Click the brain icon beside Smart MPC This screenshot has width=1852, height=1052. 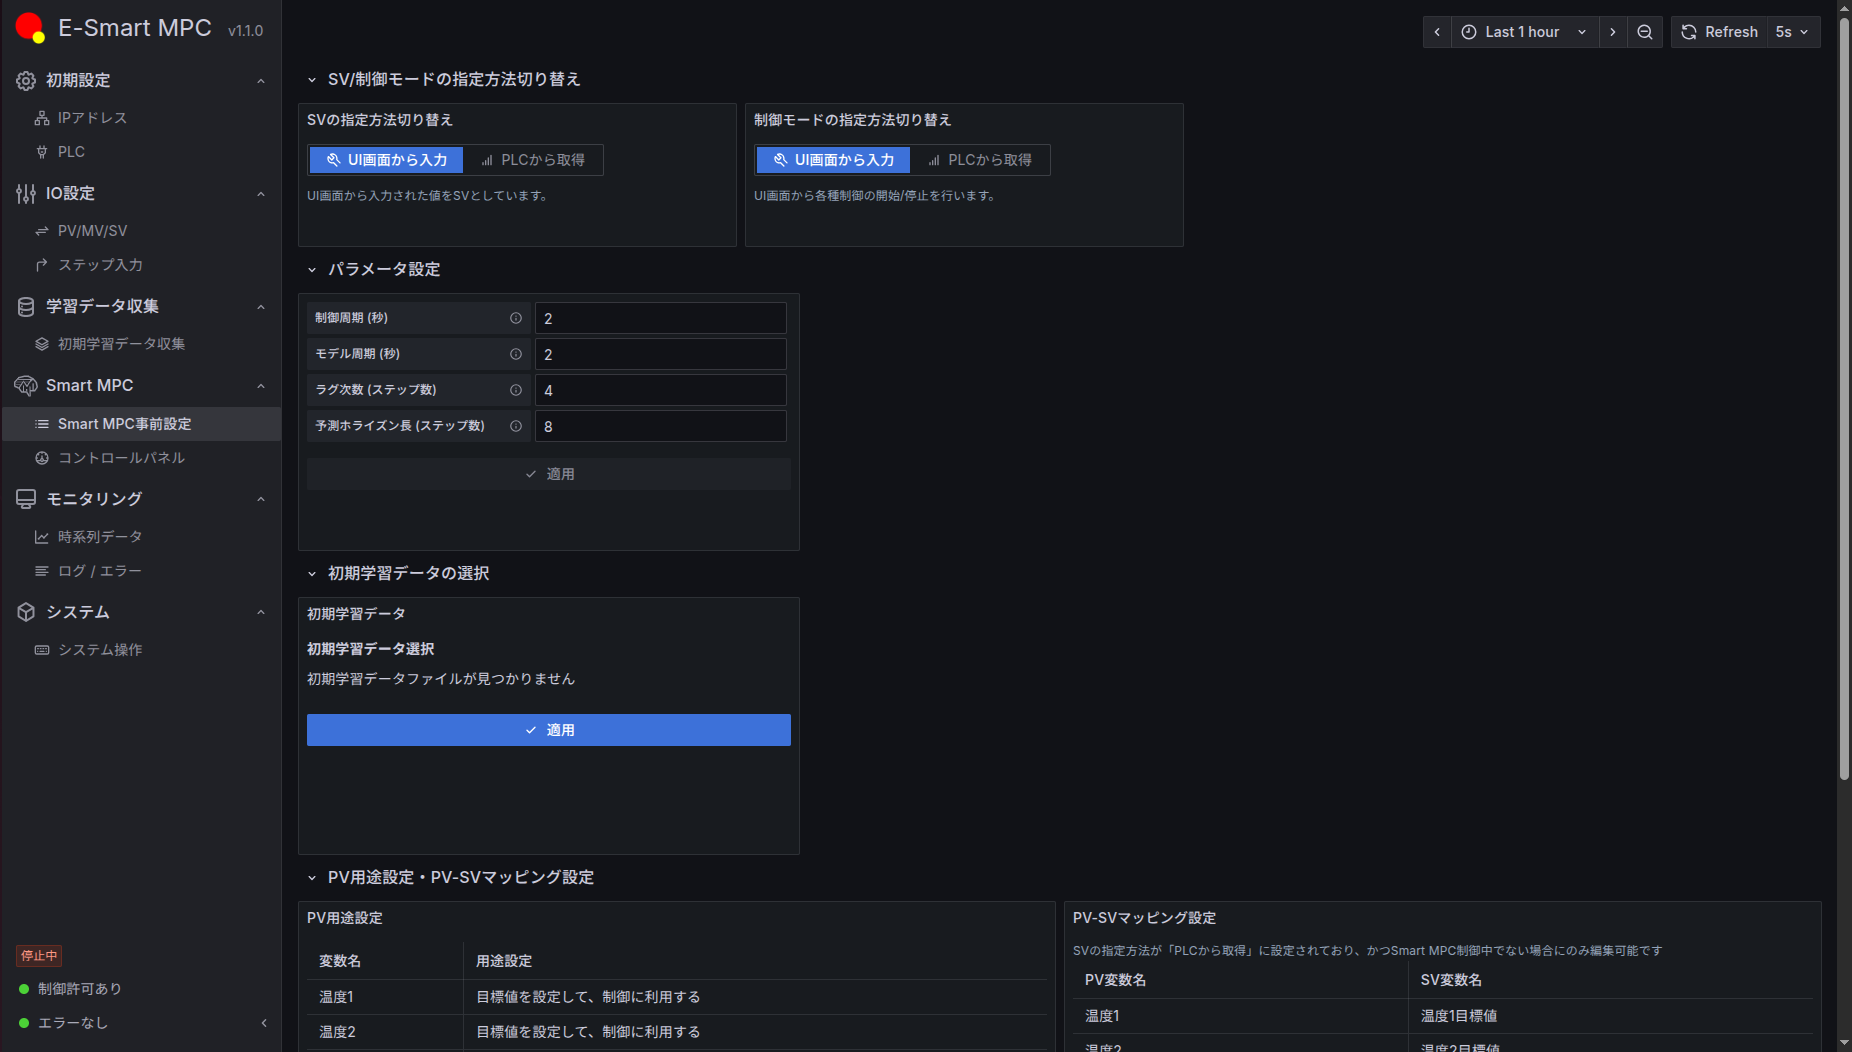pyautogui.click(x=26, y=386)
